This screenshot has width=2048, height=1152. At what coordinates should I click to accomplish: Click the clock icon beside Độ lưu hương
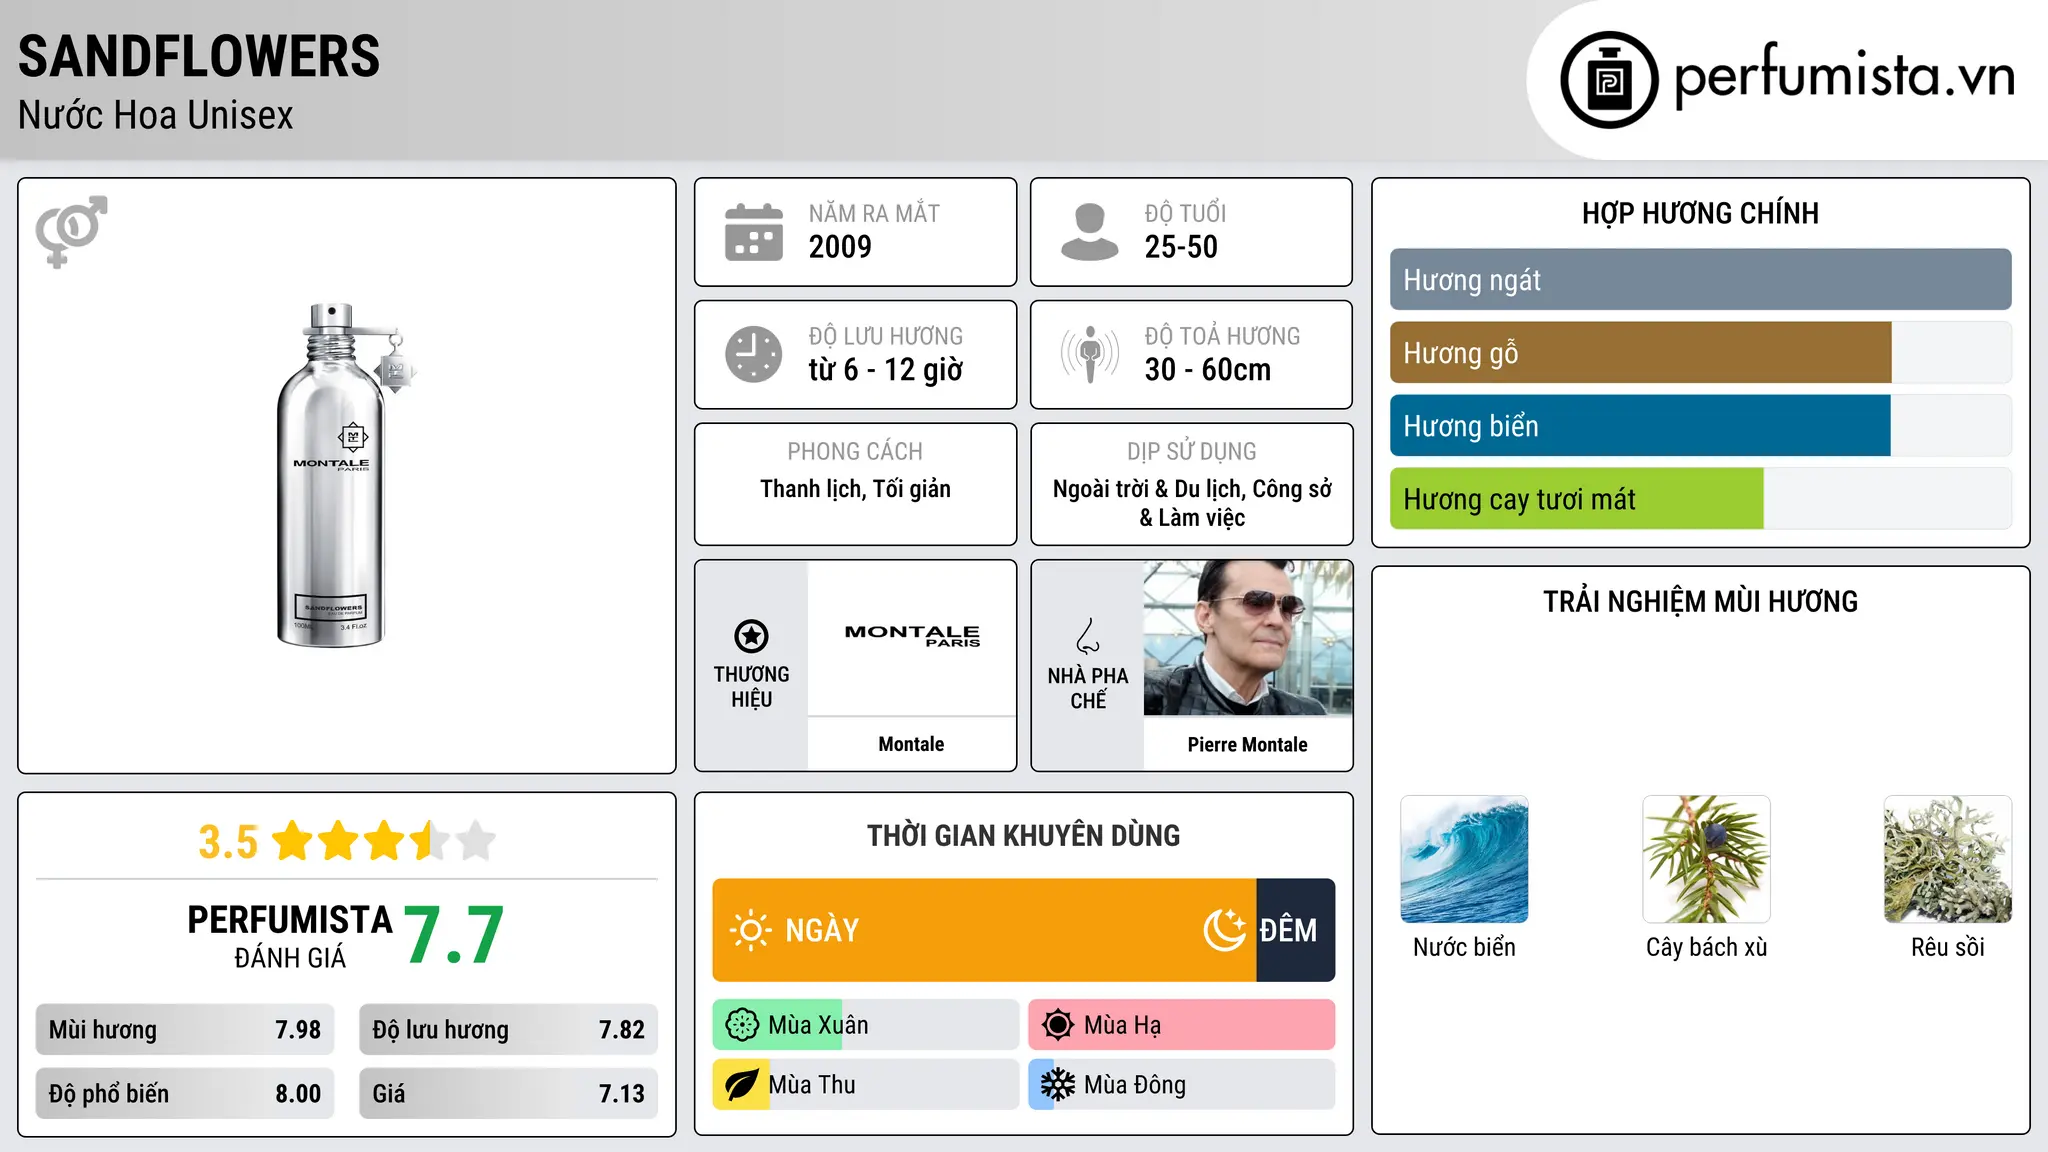(754, 354)
